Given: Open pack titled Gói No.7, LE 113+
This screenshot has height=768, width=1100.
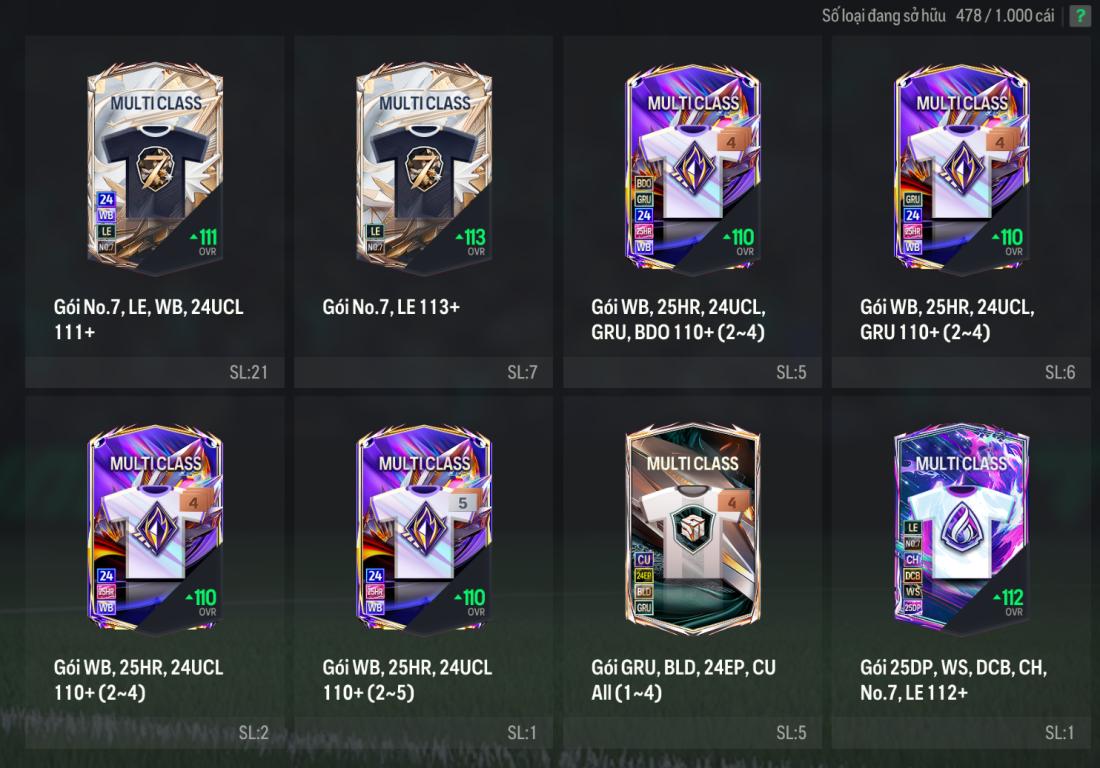Looking at the screenshot, I should point(391,307).
